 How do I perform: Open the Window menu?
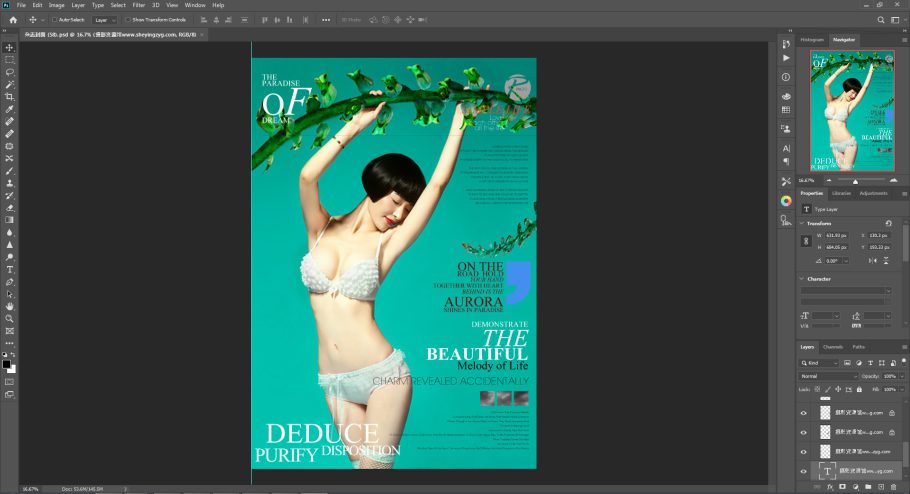(195, 5)
